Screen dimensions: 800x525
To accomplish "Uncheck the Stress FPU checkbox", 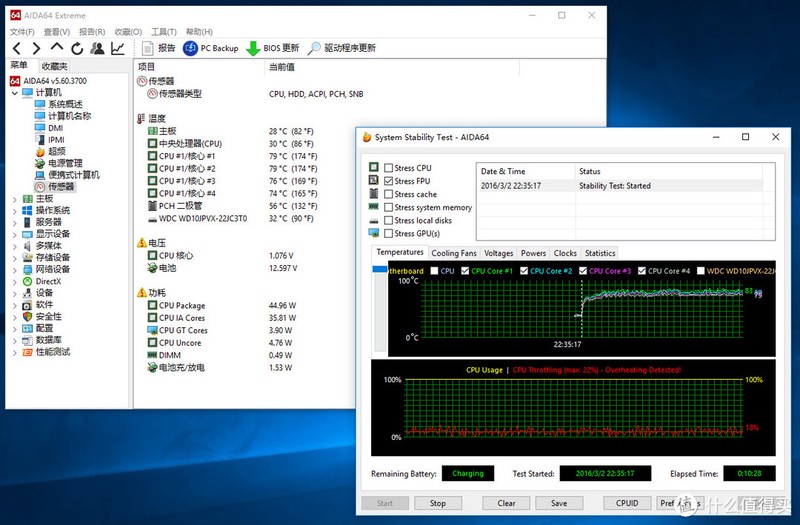I will [388, 181].
